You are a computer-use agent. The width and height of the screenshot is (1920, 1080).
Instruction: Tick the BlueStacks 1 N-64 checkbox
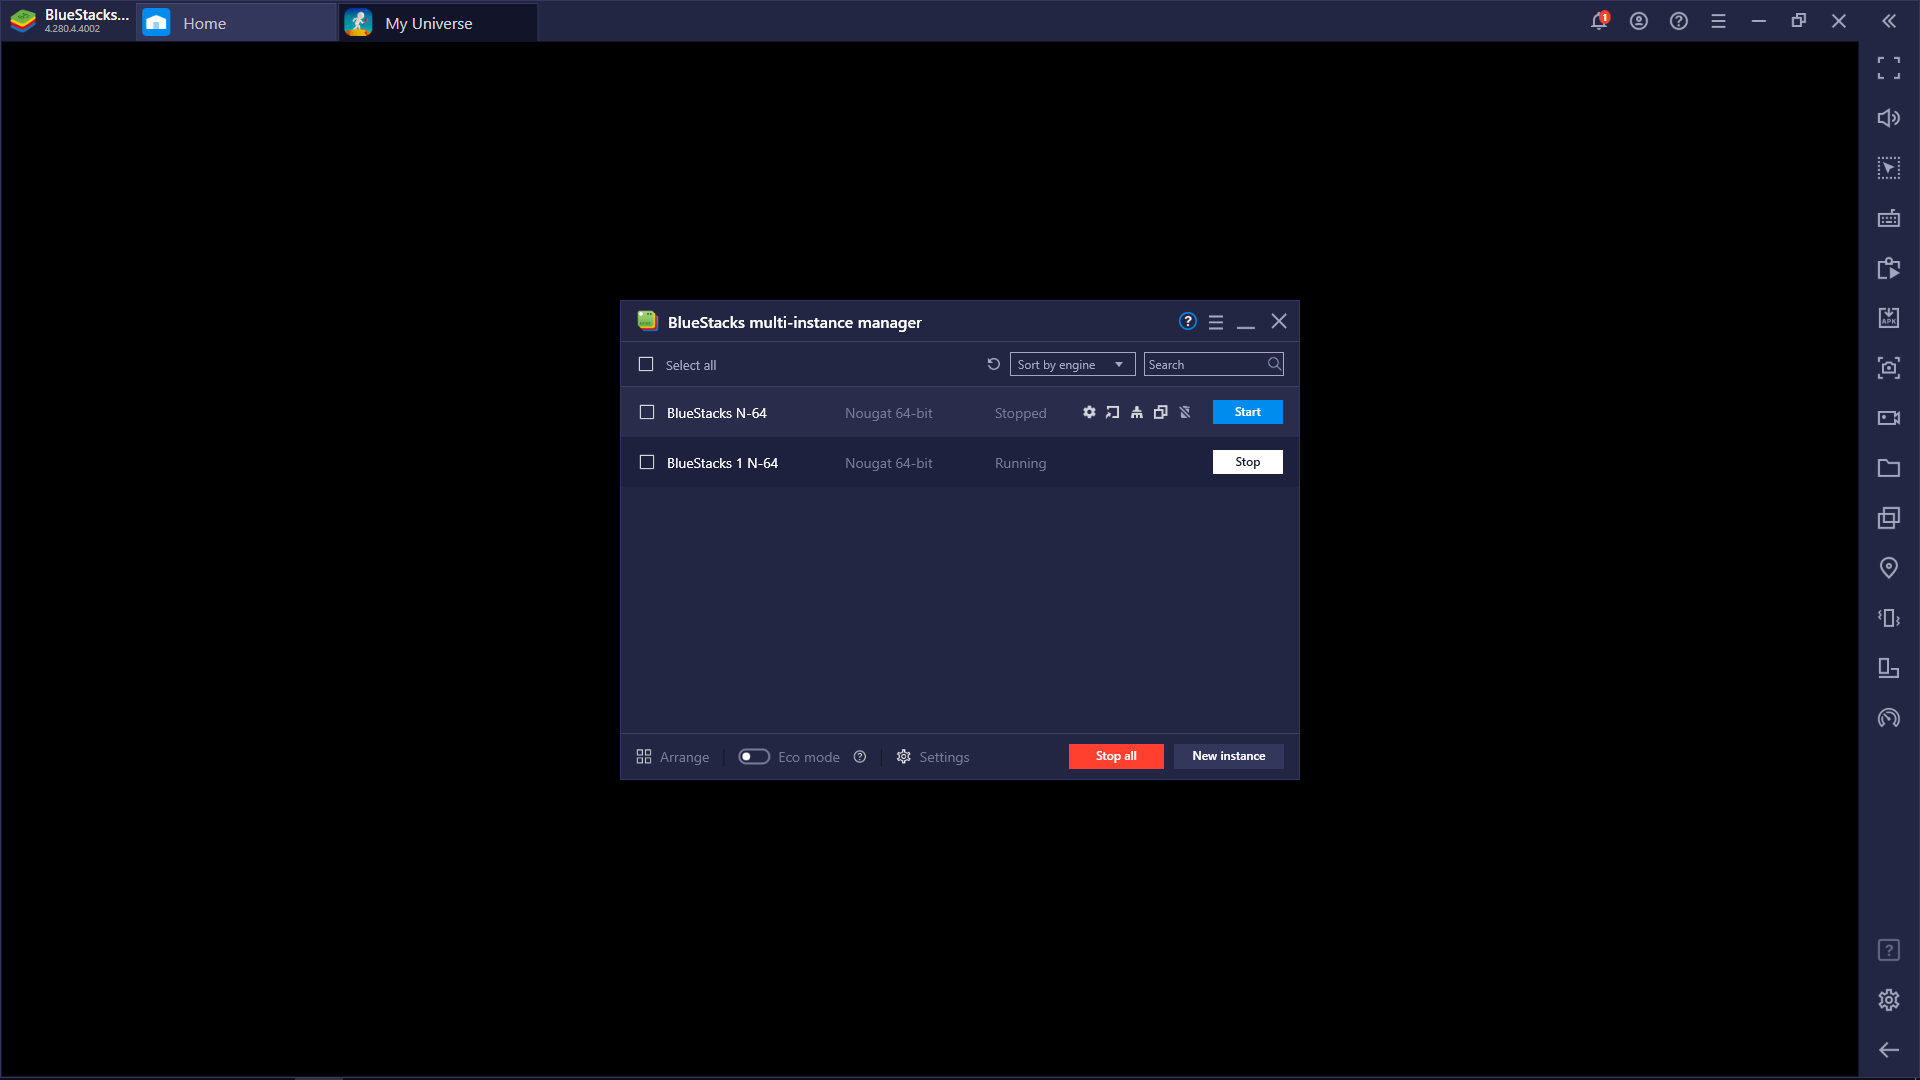(646, 462)
